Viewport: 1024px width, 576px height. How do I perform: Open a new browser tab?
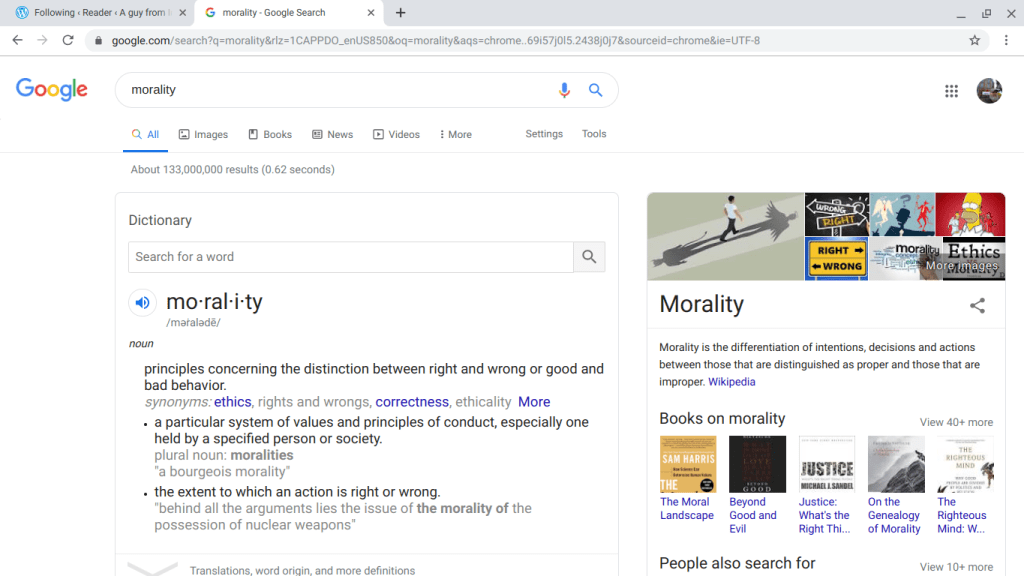tap(401, 13)
